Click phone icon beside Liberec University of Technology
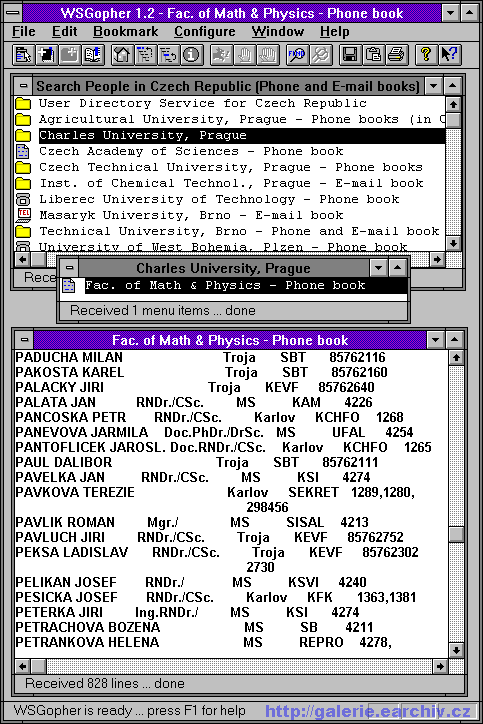 (x=23, y=199)
